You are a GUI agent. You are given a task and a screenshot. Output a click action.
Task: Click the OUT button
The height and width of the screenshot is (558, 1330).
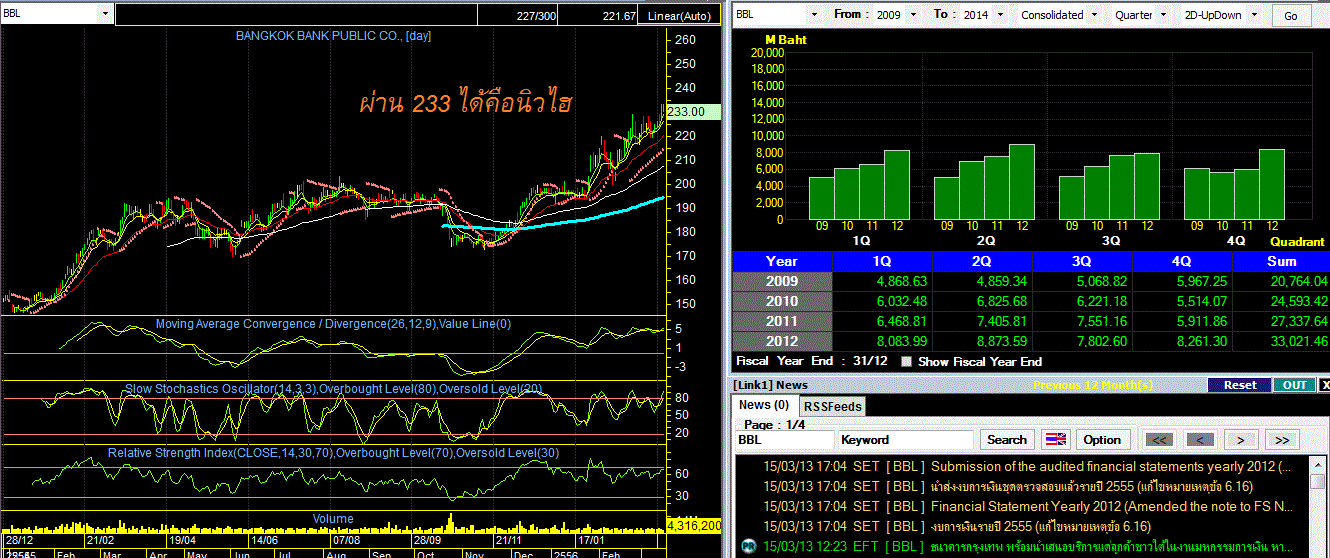(1294, 385)
